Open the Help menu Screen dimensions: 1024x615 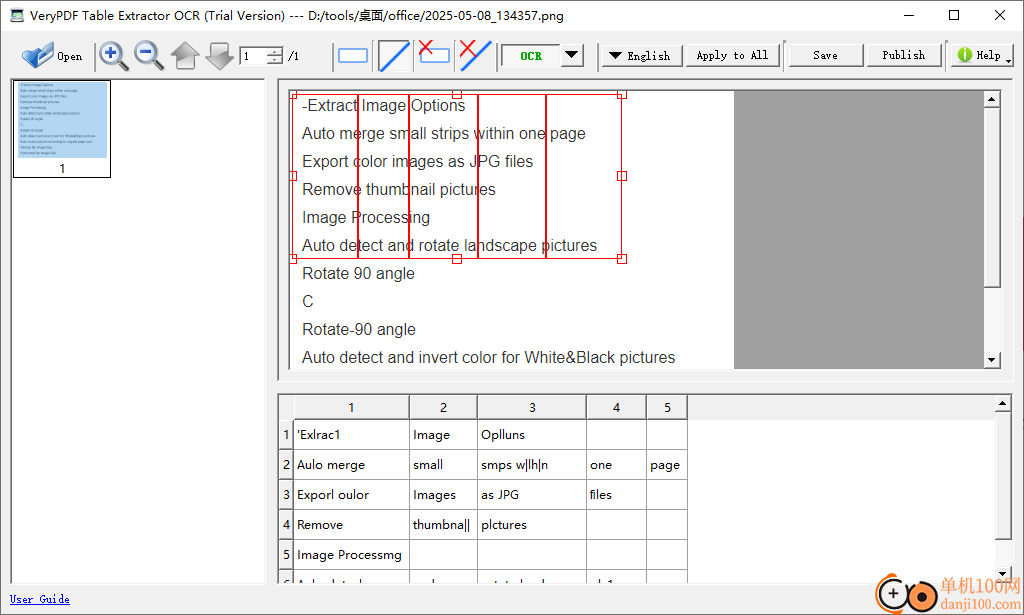982,55
